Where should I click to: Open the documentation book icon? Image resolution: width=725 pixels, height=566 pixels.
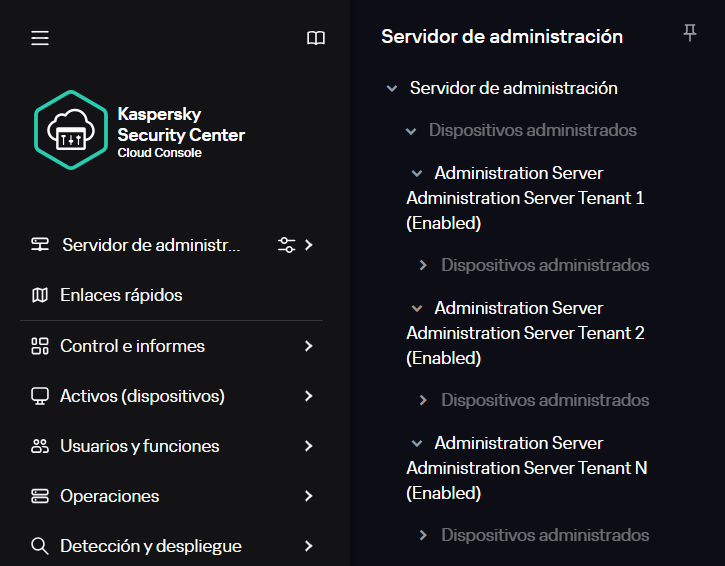click(x=316, y=38)
